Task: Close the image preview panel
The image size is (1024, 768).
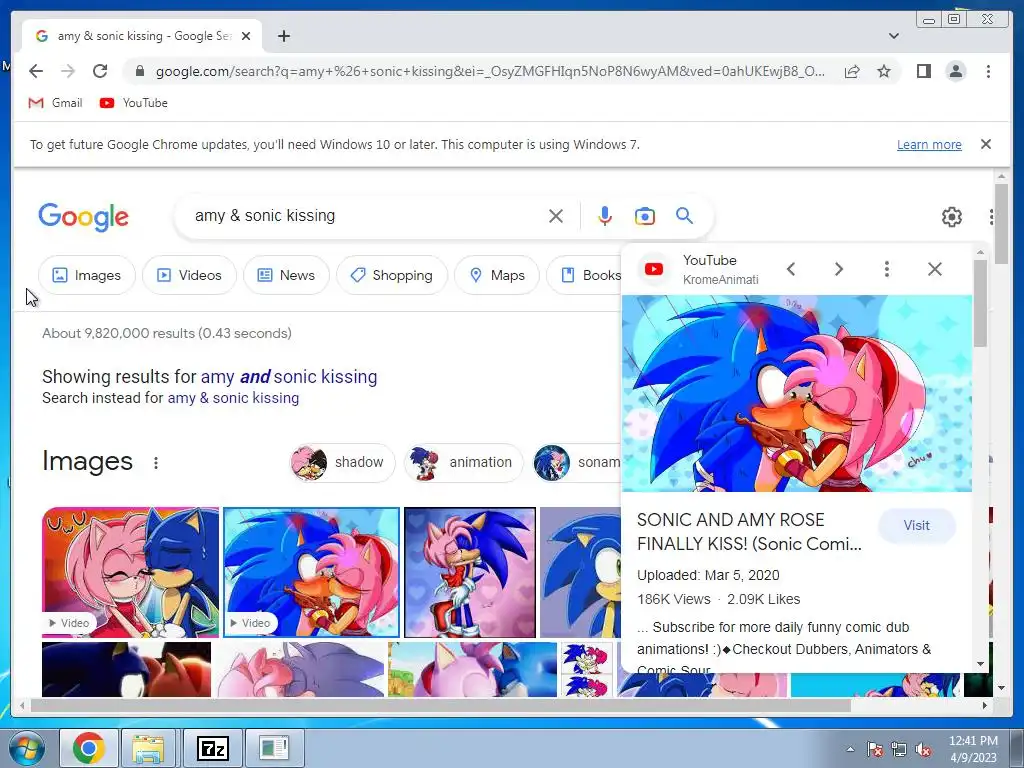Action: pos(935,269)
